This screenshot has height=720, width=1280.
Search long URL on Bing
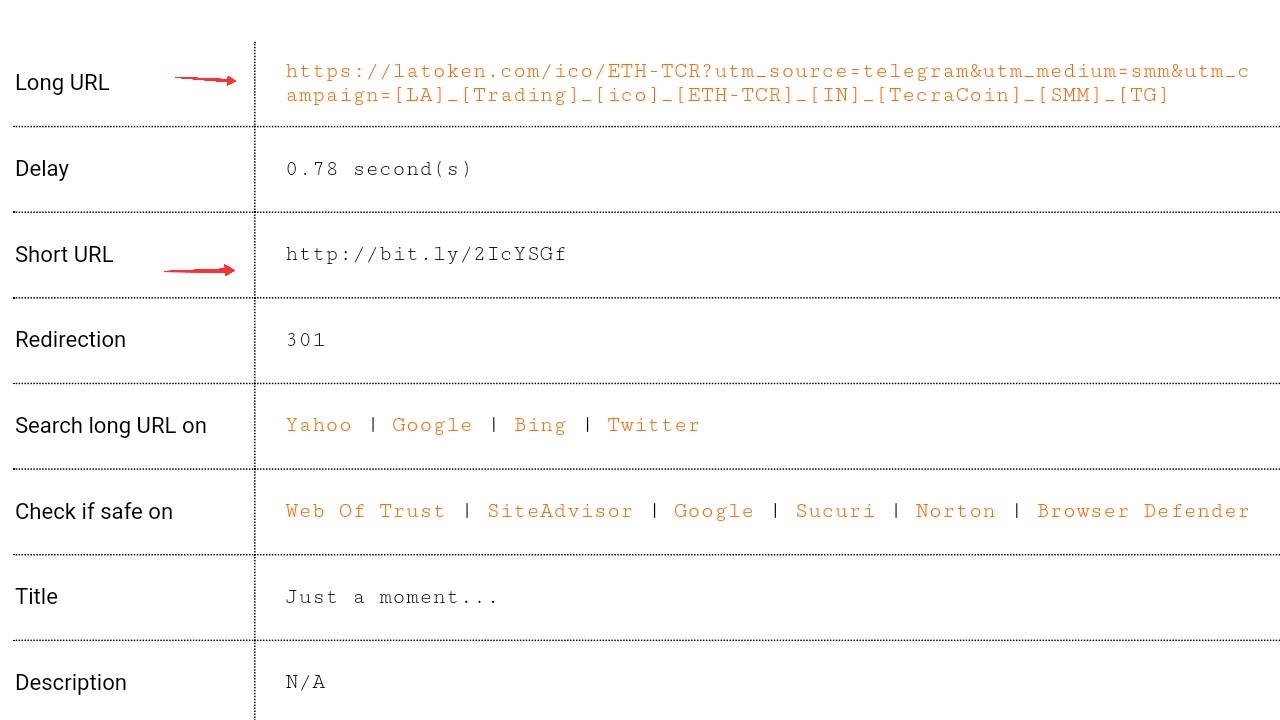click(540, 425)
